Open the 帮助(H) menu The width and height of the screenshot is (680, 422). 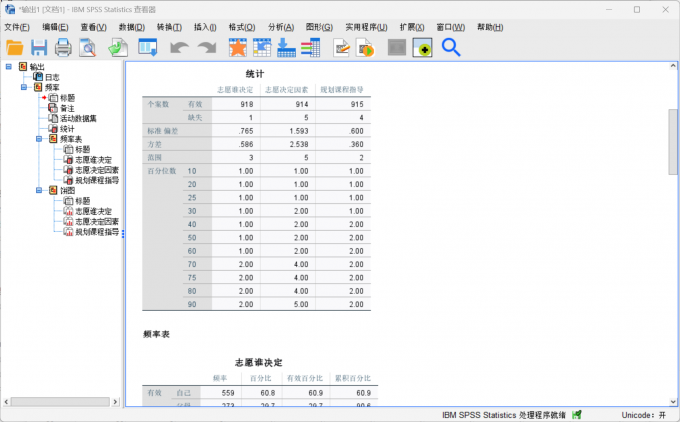coord(490,27)
